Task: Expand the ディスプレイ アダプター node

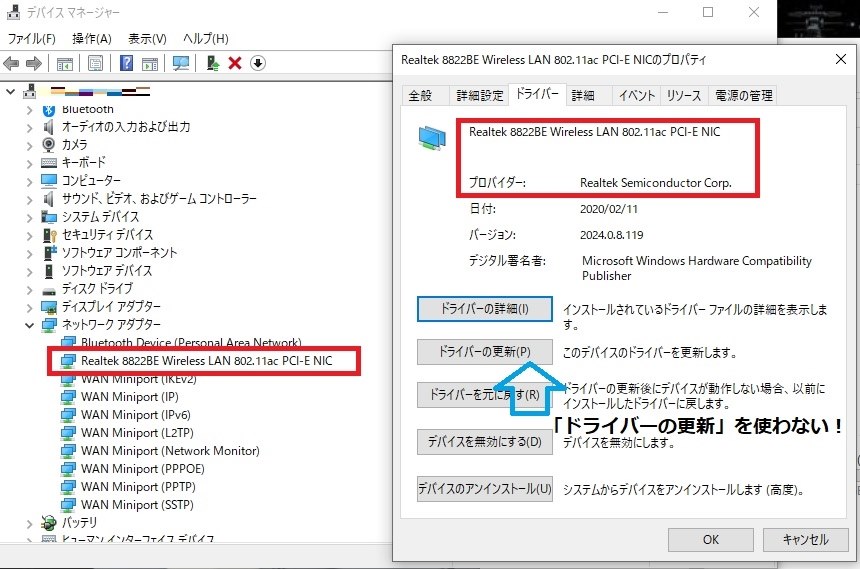Action: click(30, 307)
